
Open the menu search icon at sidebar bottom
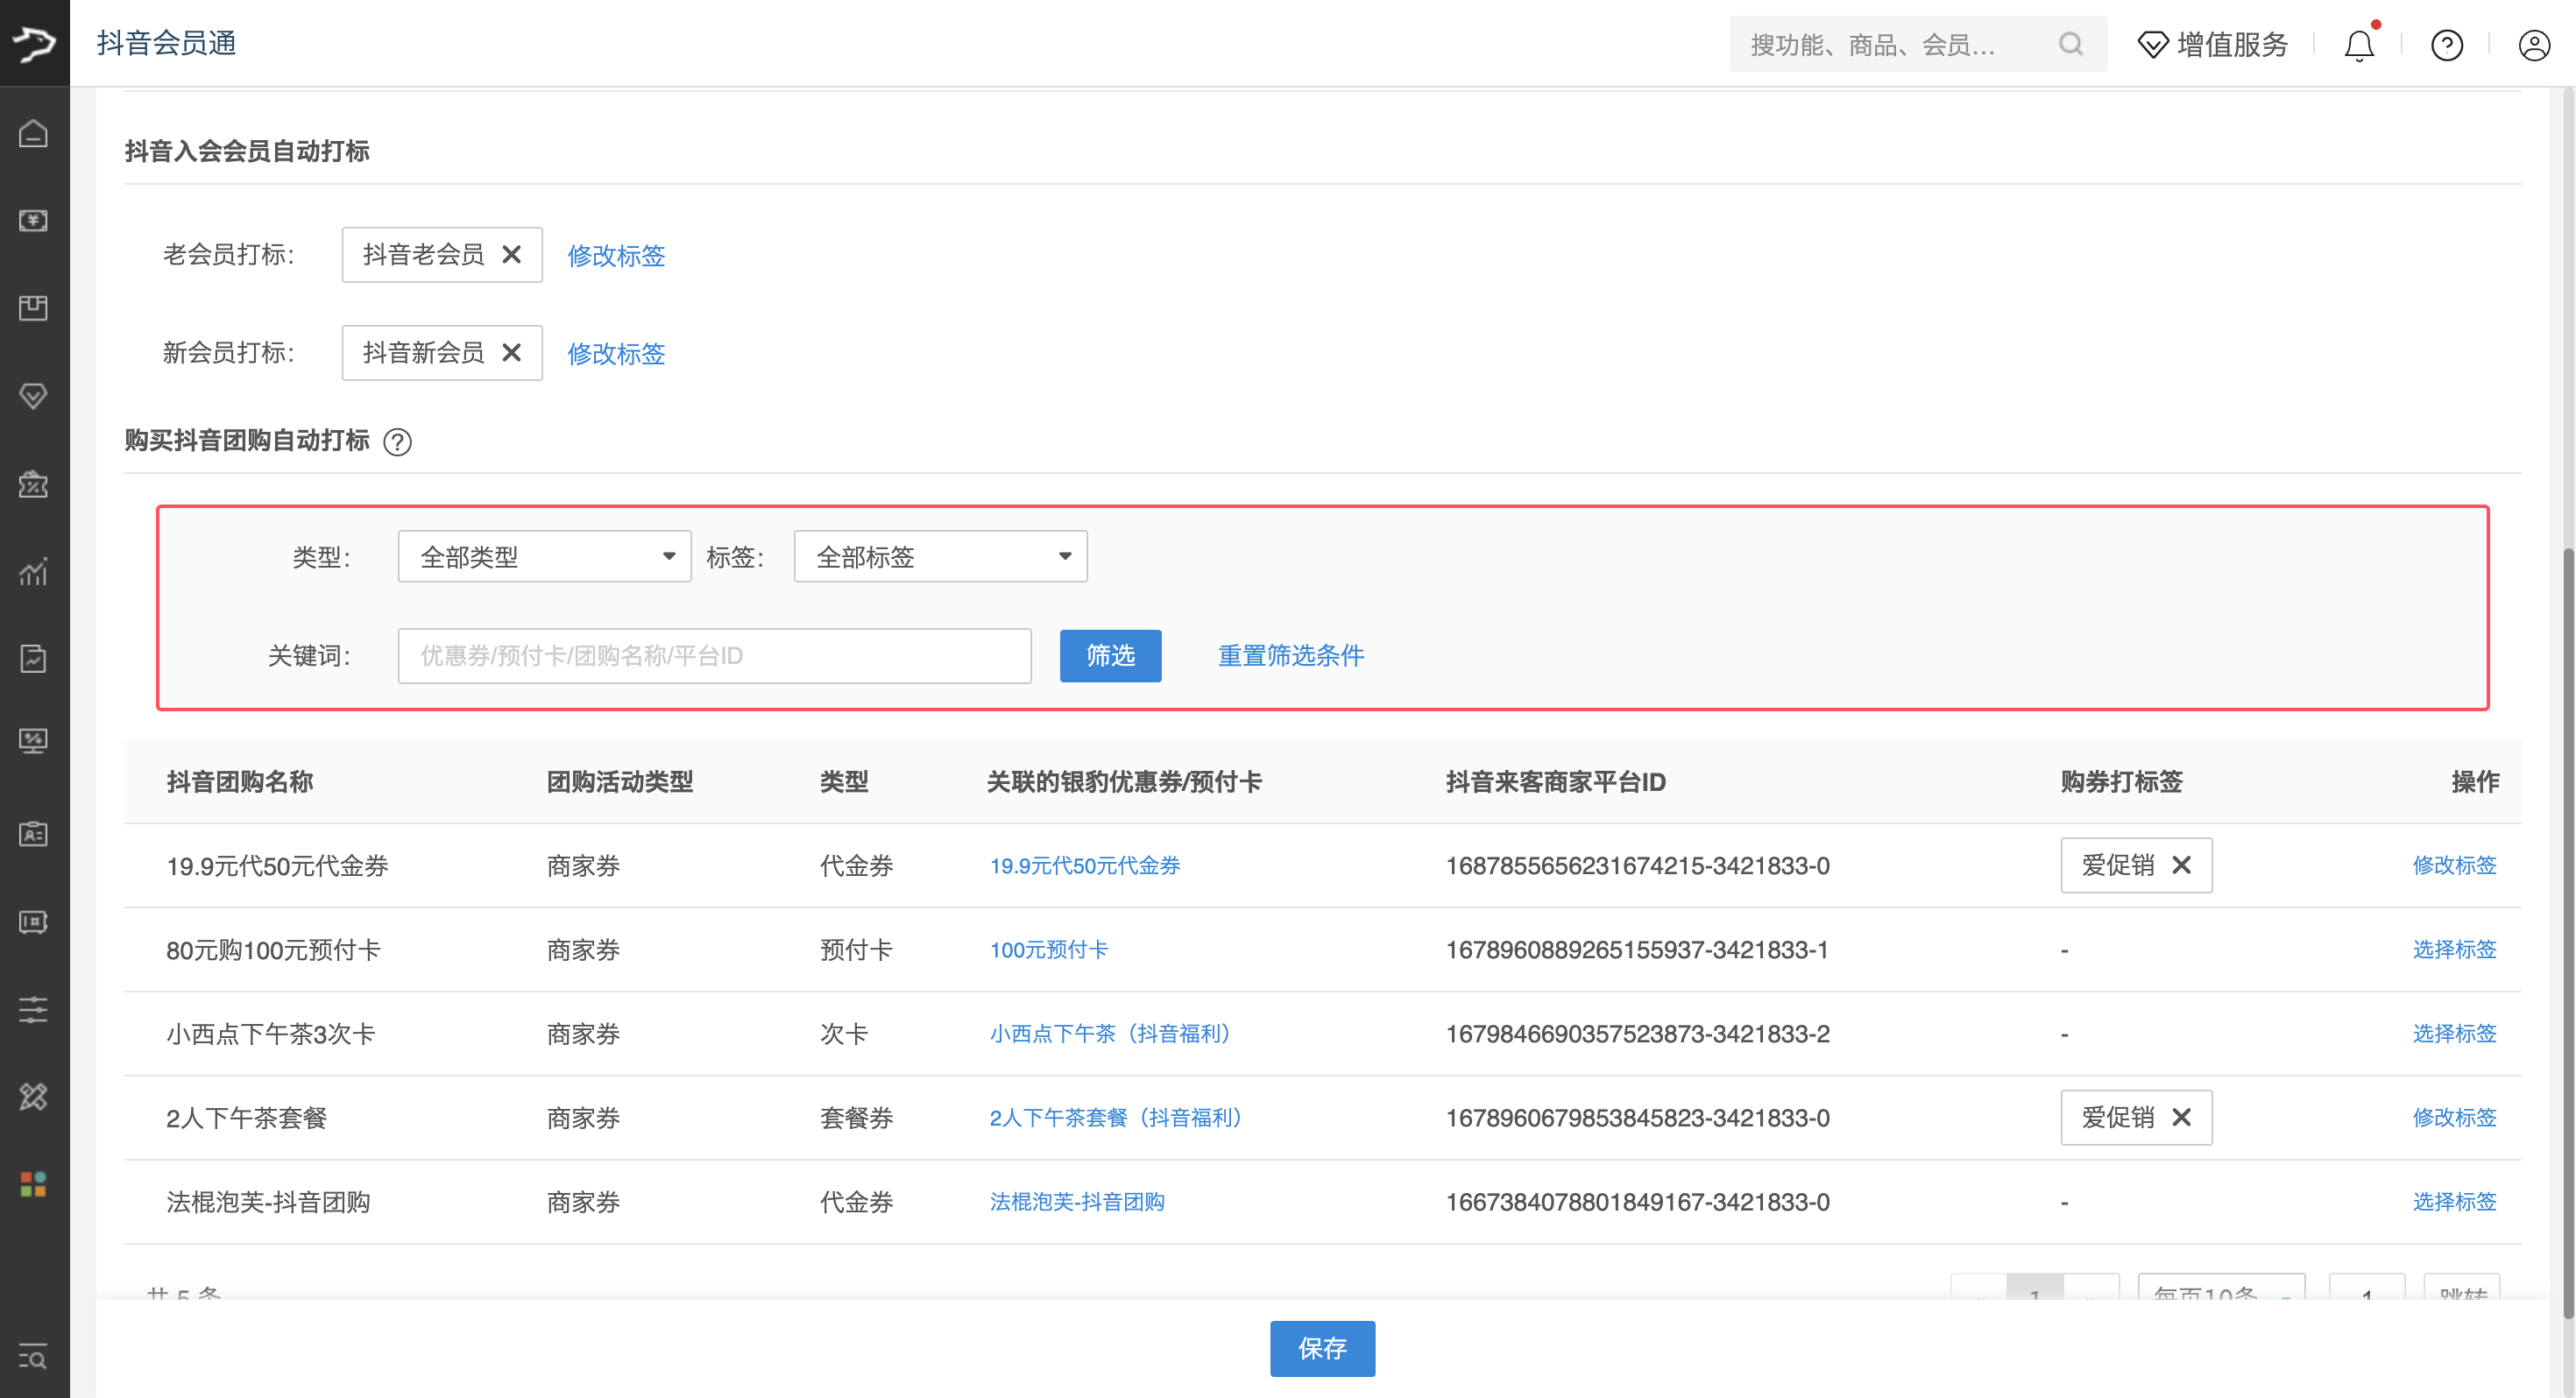pyautogui.click(x=33, y=1357)
